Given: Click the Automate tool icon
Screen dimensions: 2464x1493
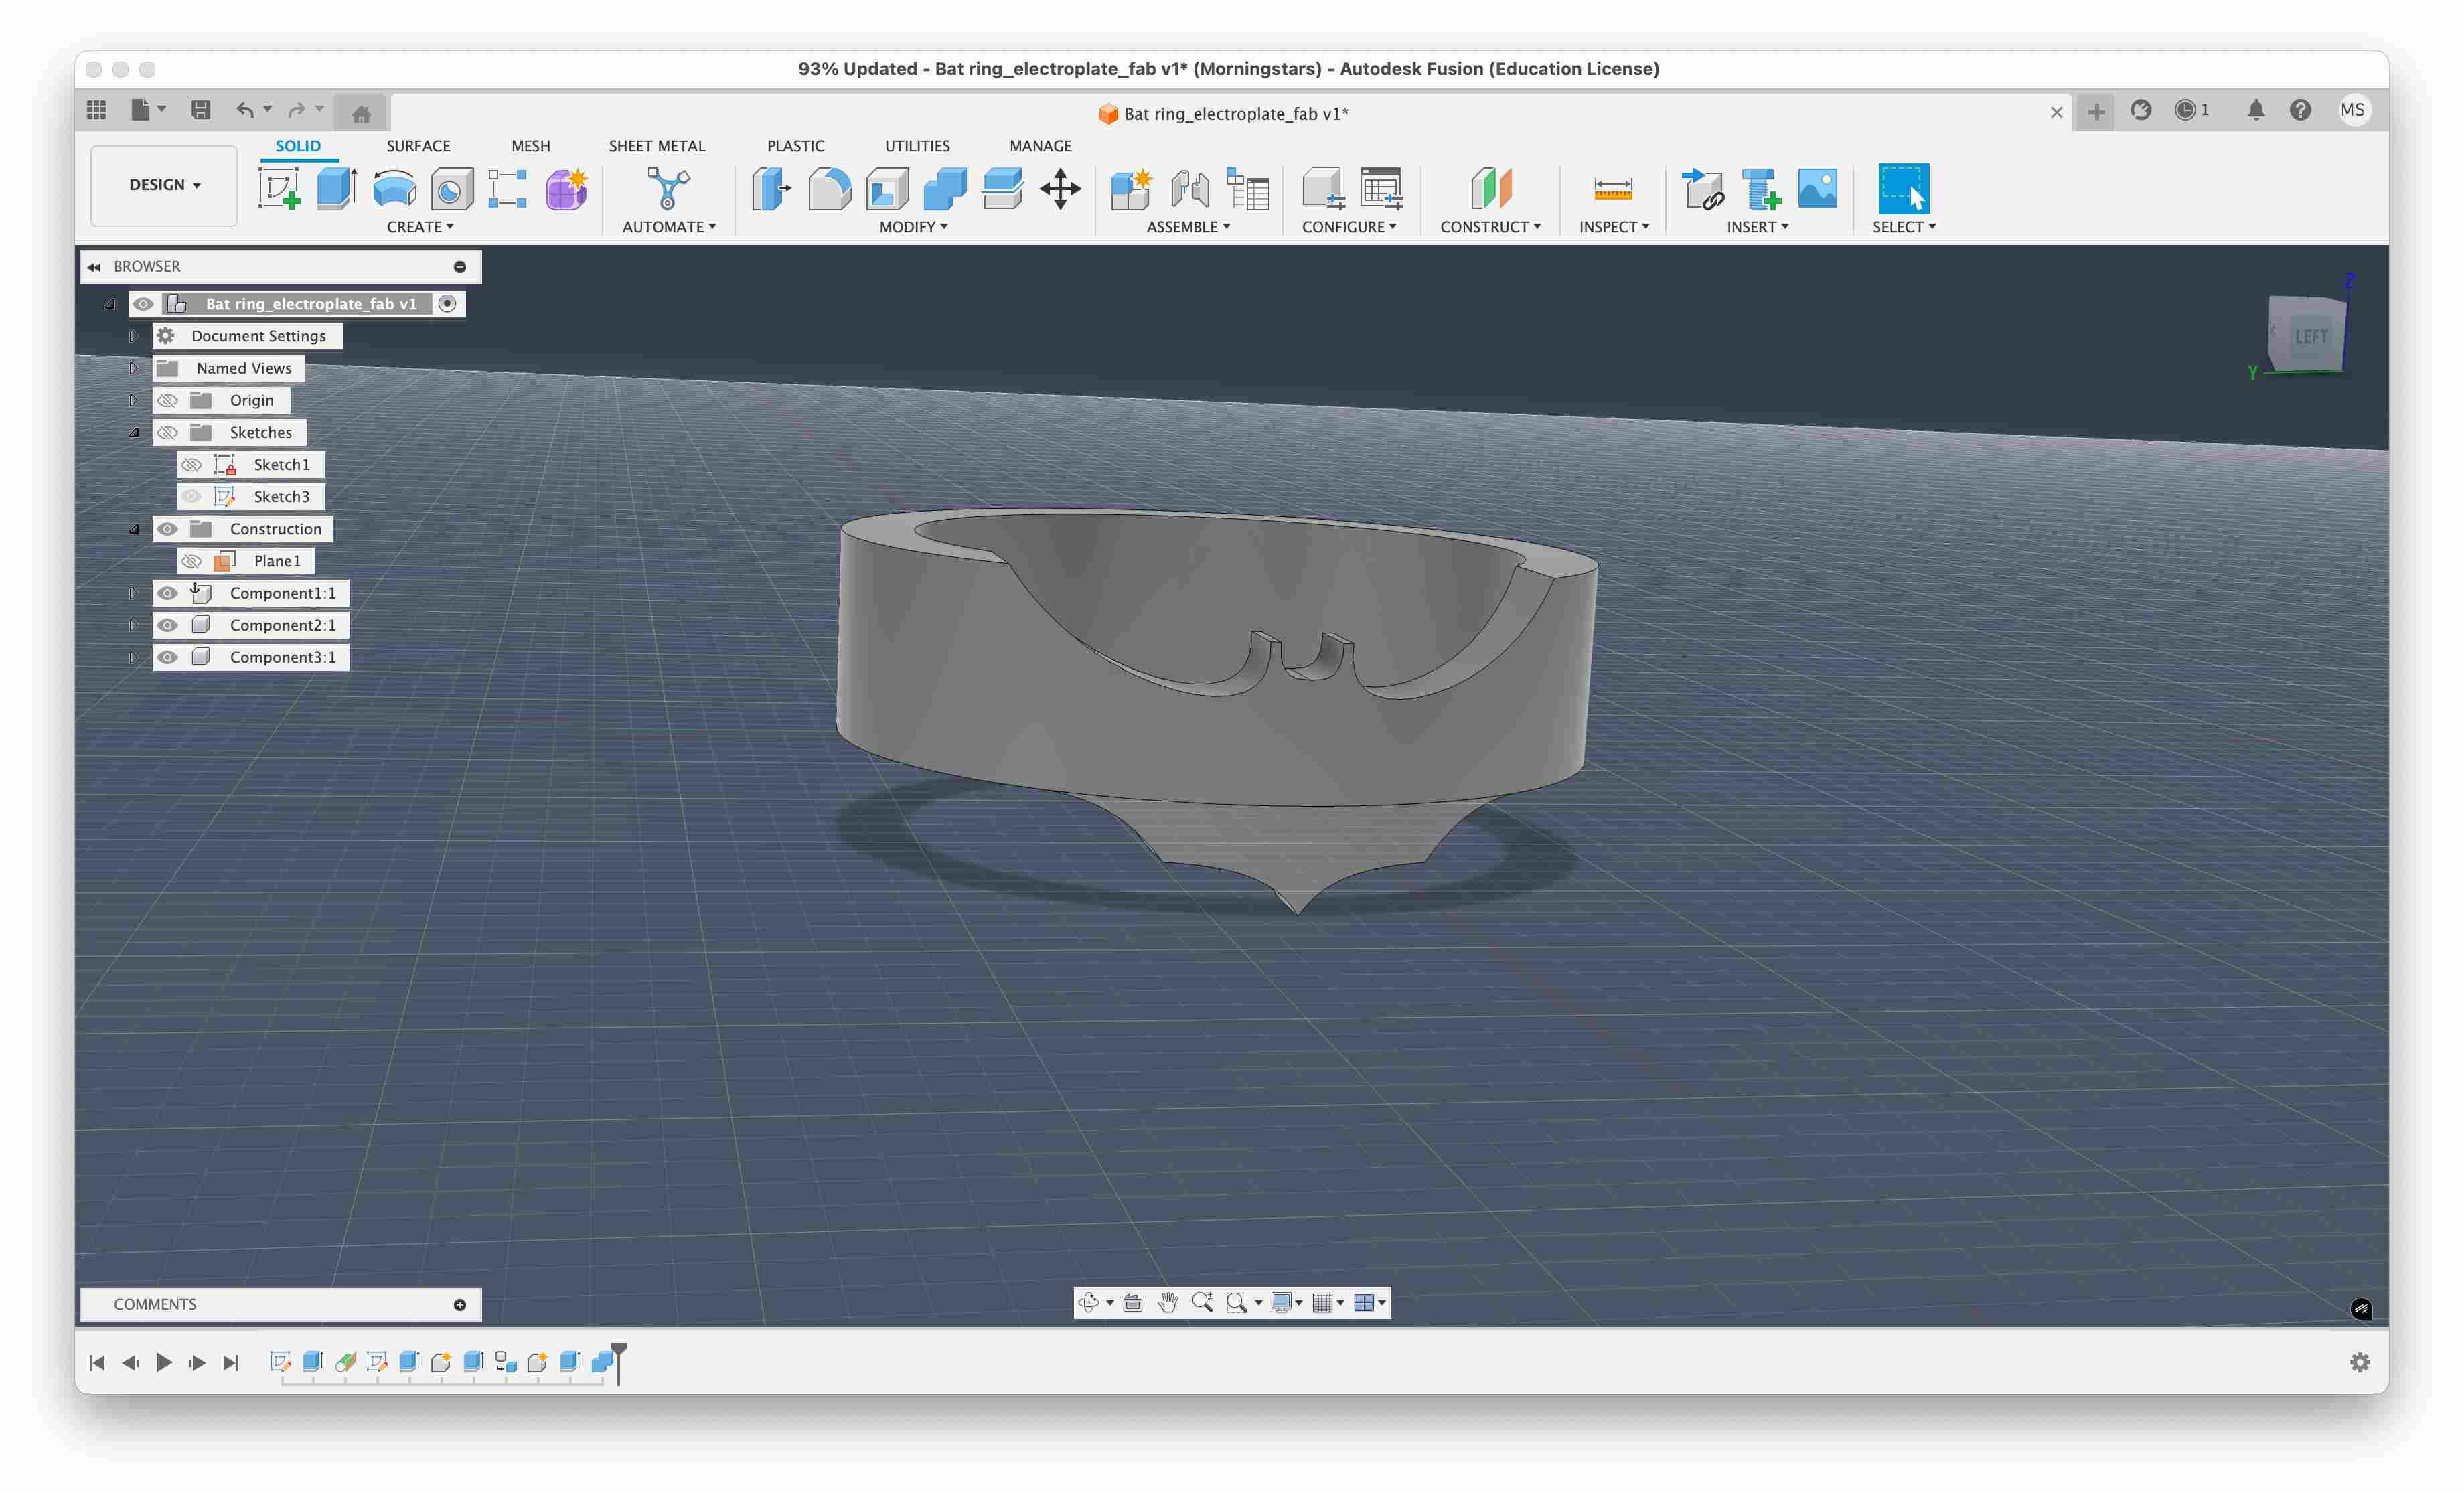Looking at the screenshot, I should tap(668, 188).
